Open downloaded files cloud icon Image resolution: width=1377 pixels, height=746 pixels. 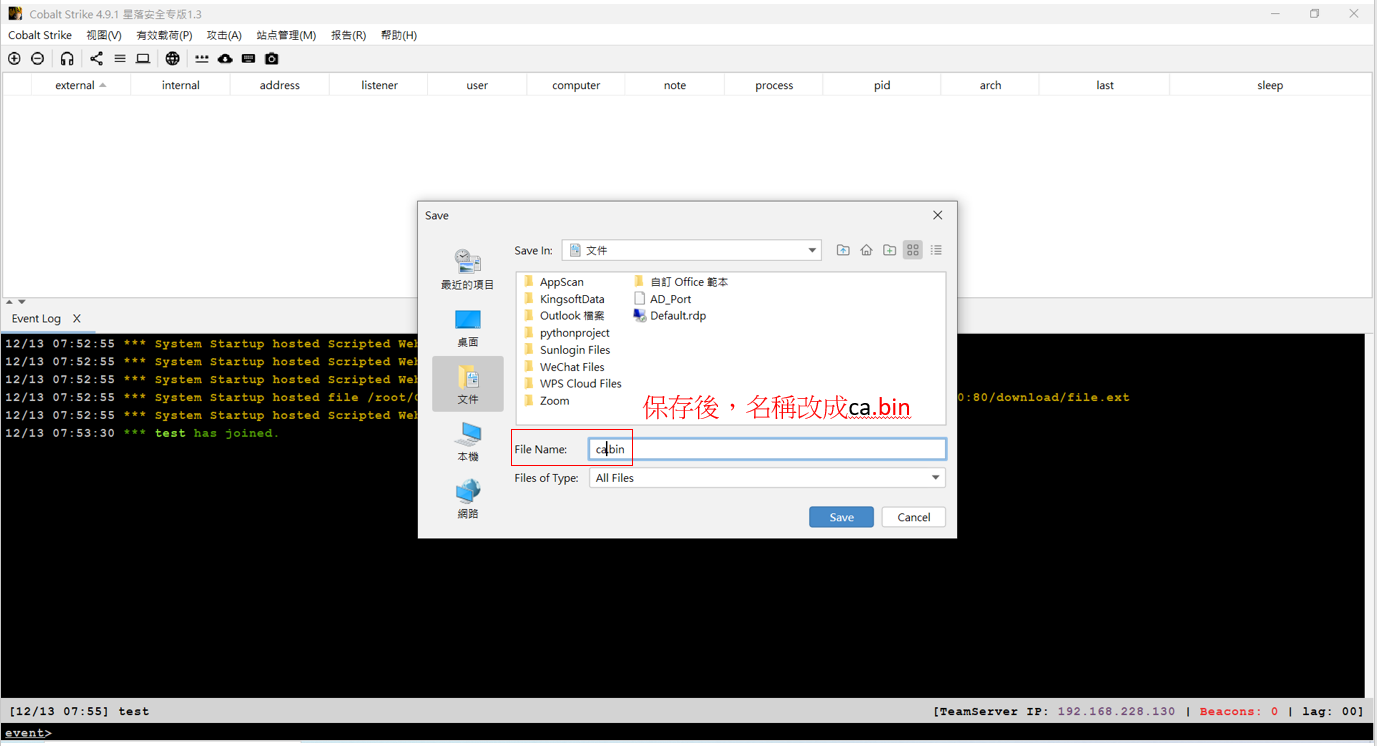(x=225, y=59)
